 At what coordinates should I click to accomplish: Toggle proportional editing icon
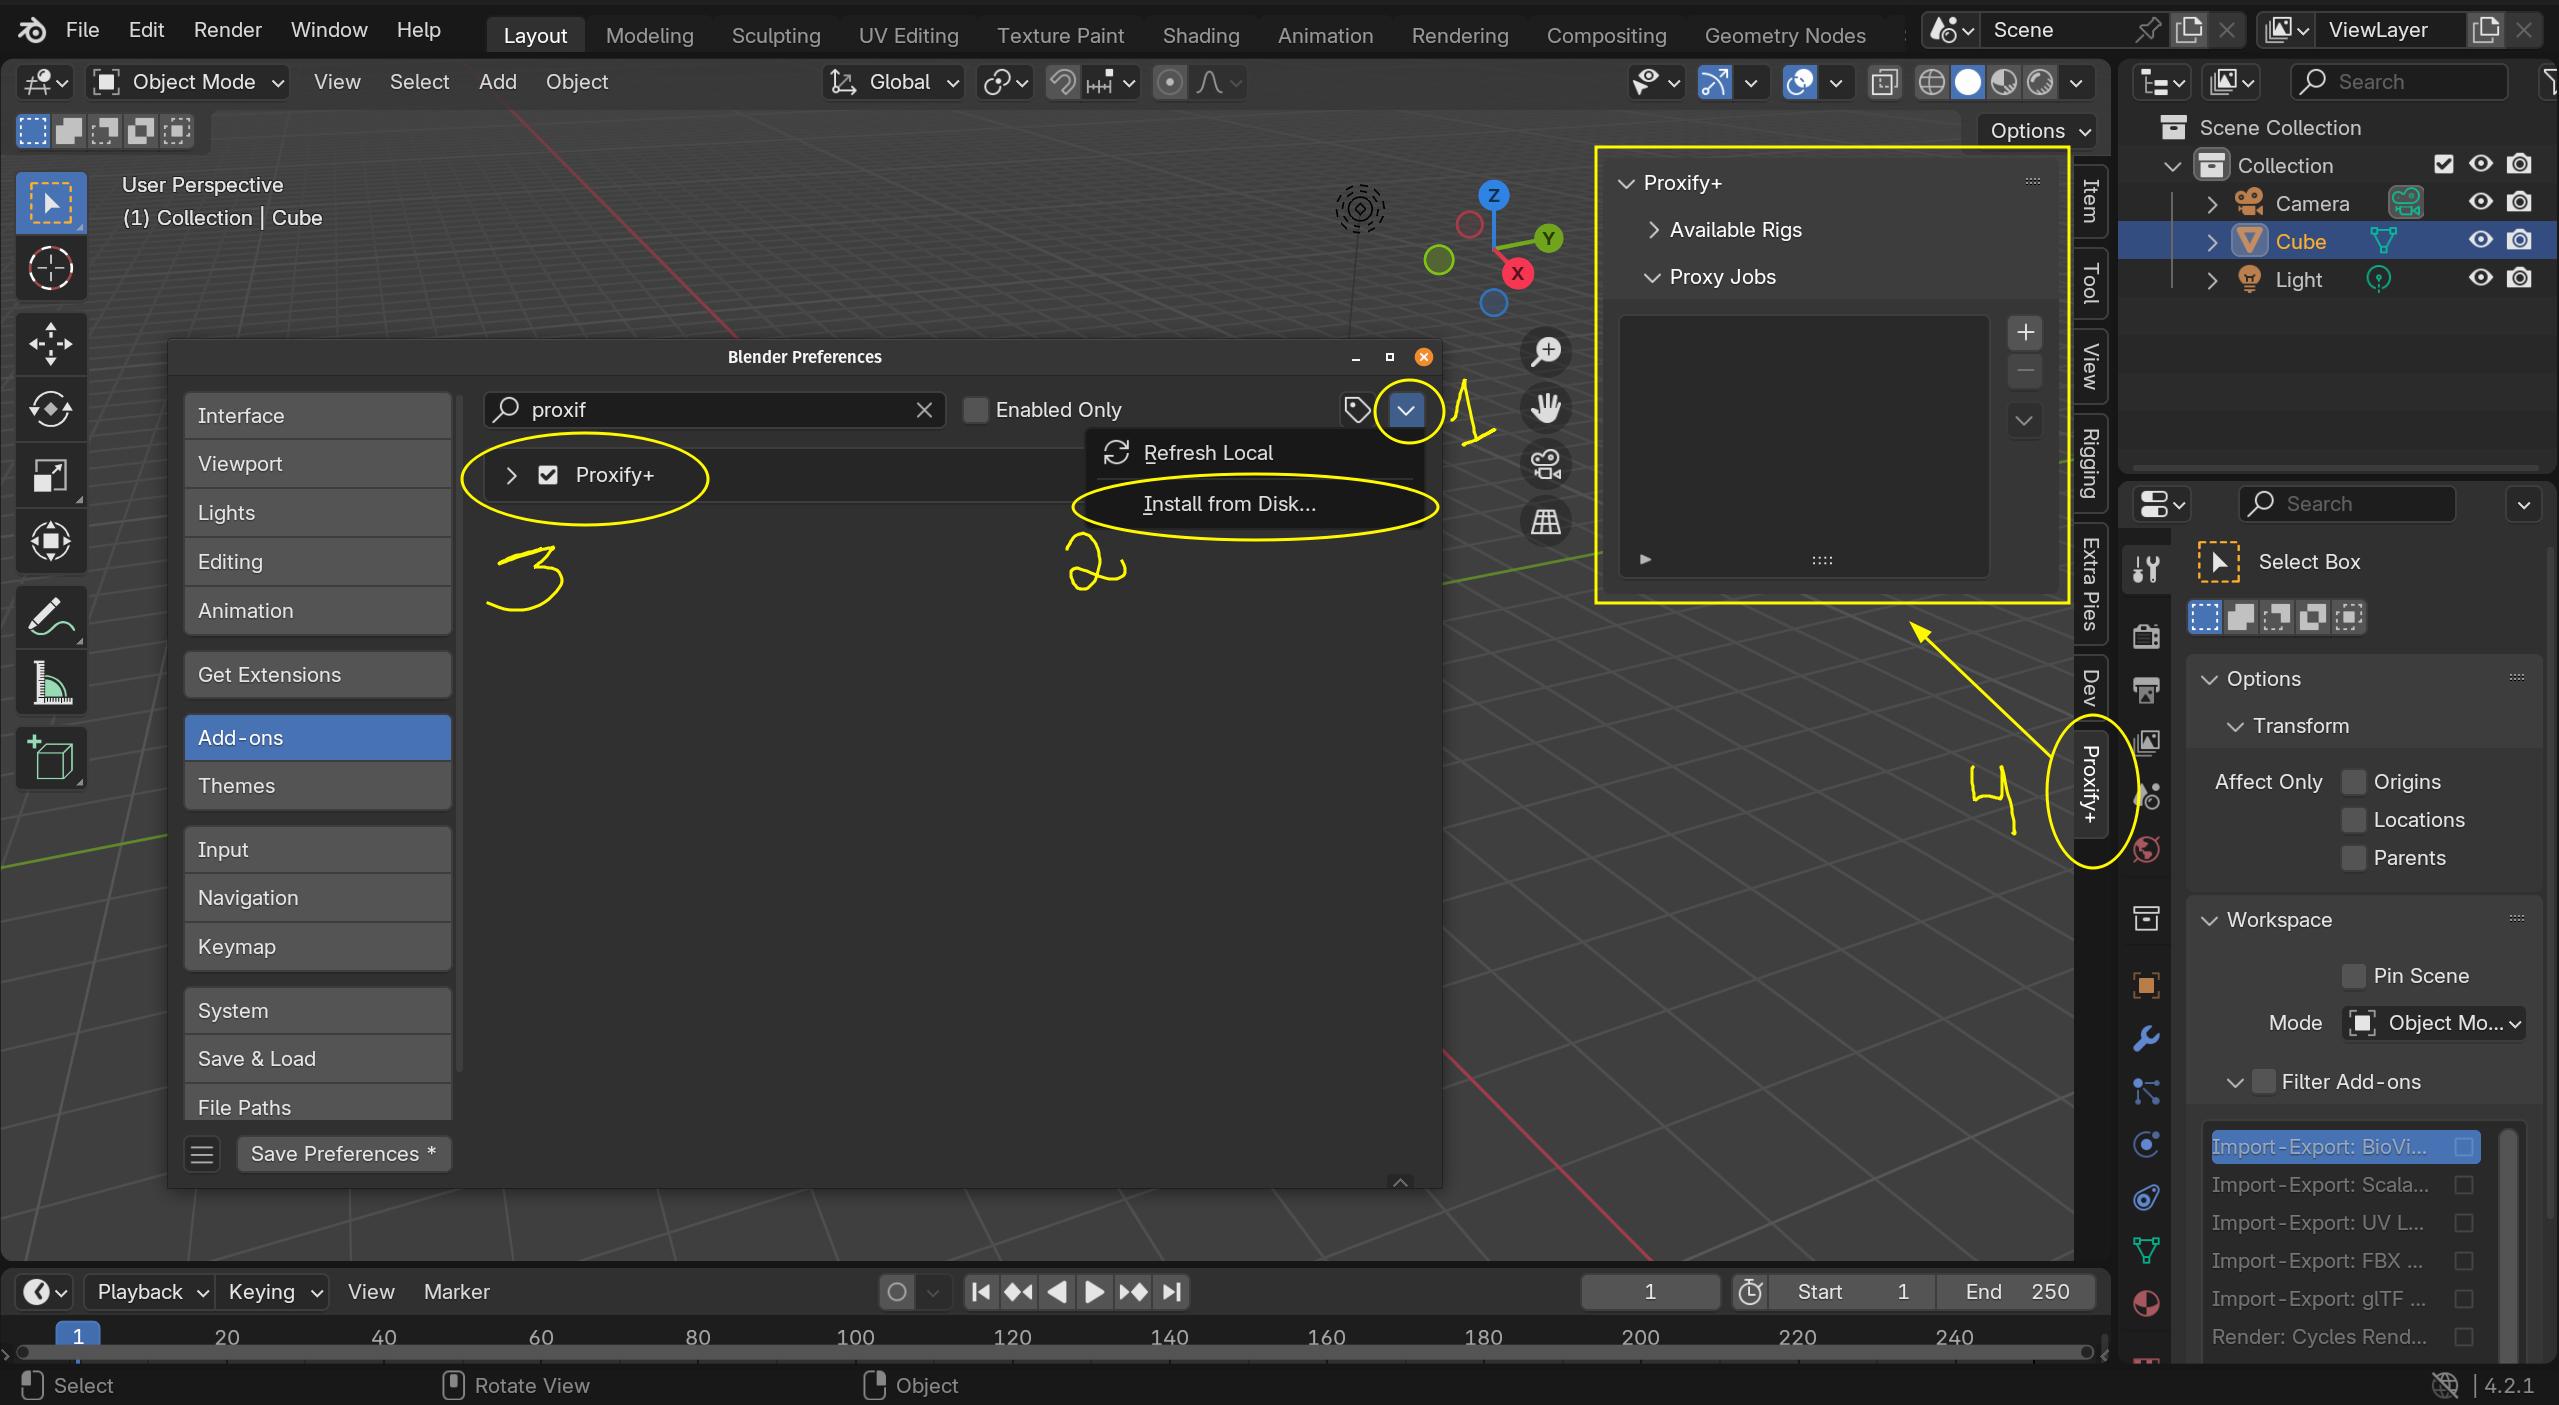click(x=1169, y=82)
